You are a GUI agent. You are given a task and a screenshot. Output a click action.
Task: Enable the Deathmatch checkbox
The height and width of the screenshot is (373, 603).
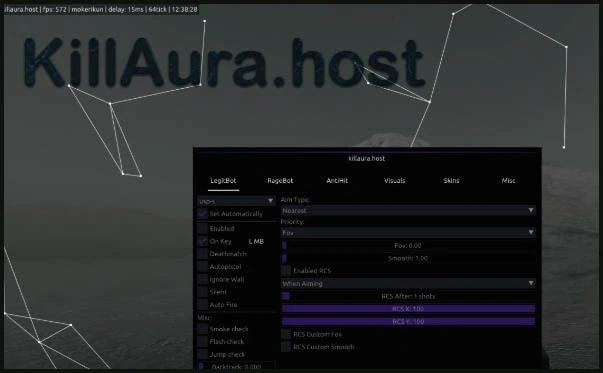pos(202,254)
